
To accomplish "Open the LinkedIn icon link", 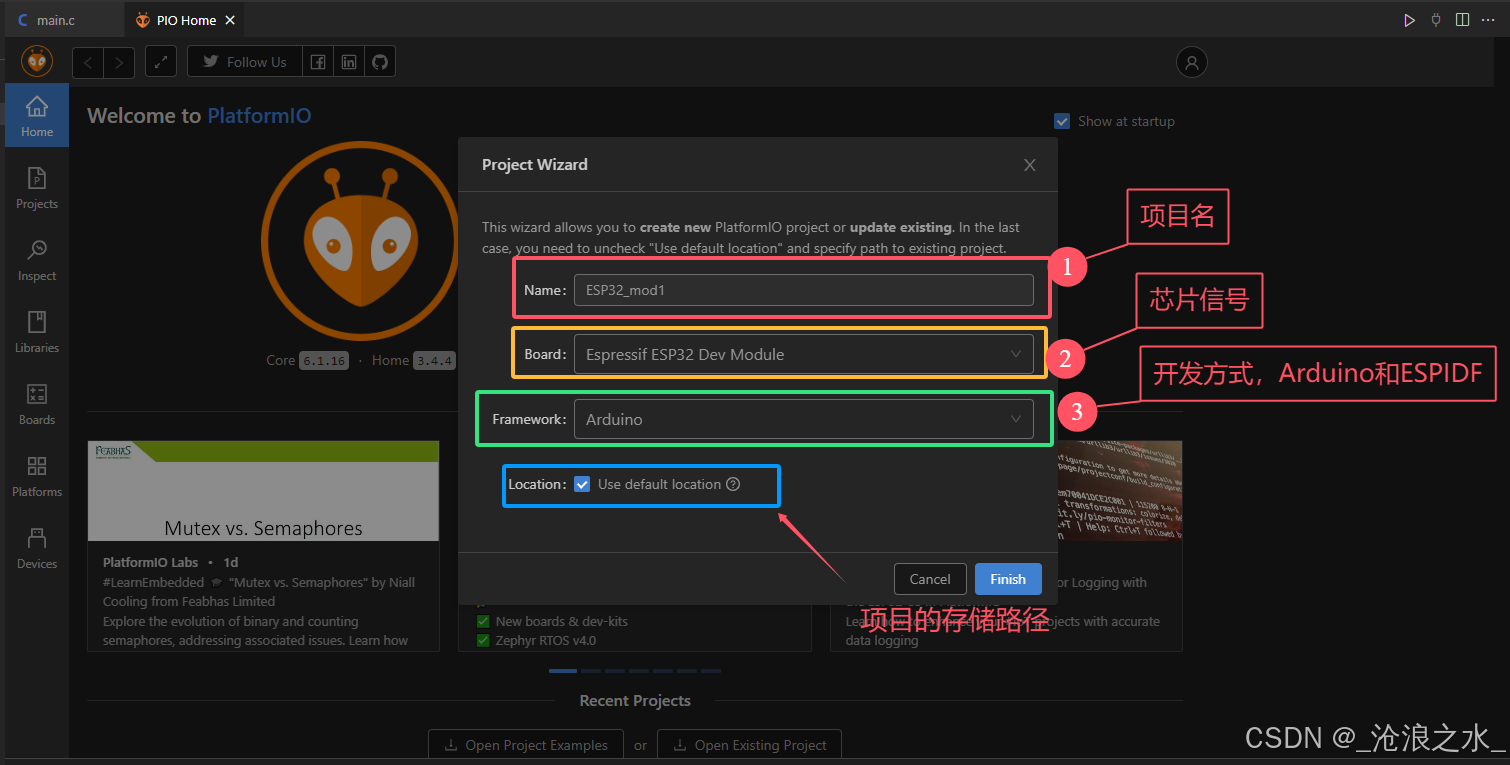I will pyautogui.click(x=348, y=62).
